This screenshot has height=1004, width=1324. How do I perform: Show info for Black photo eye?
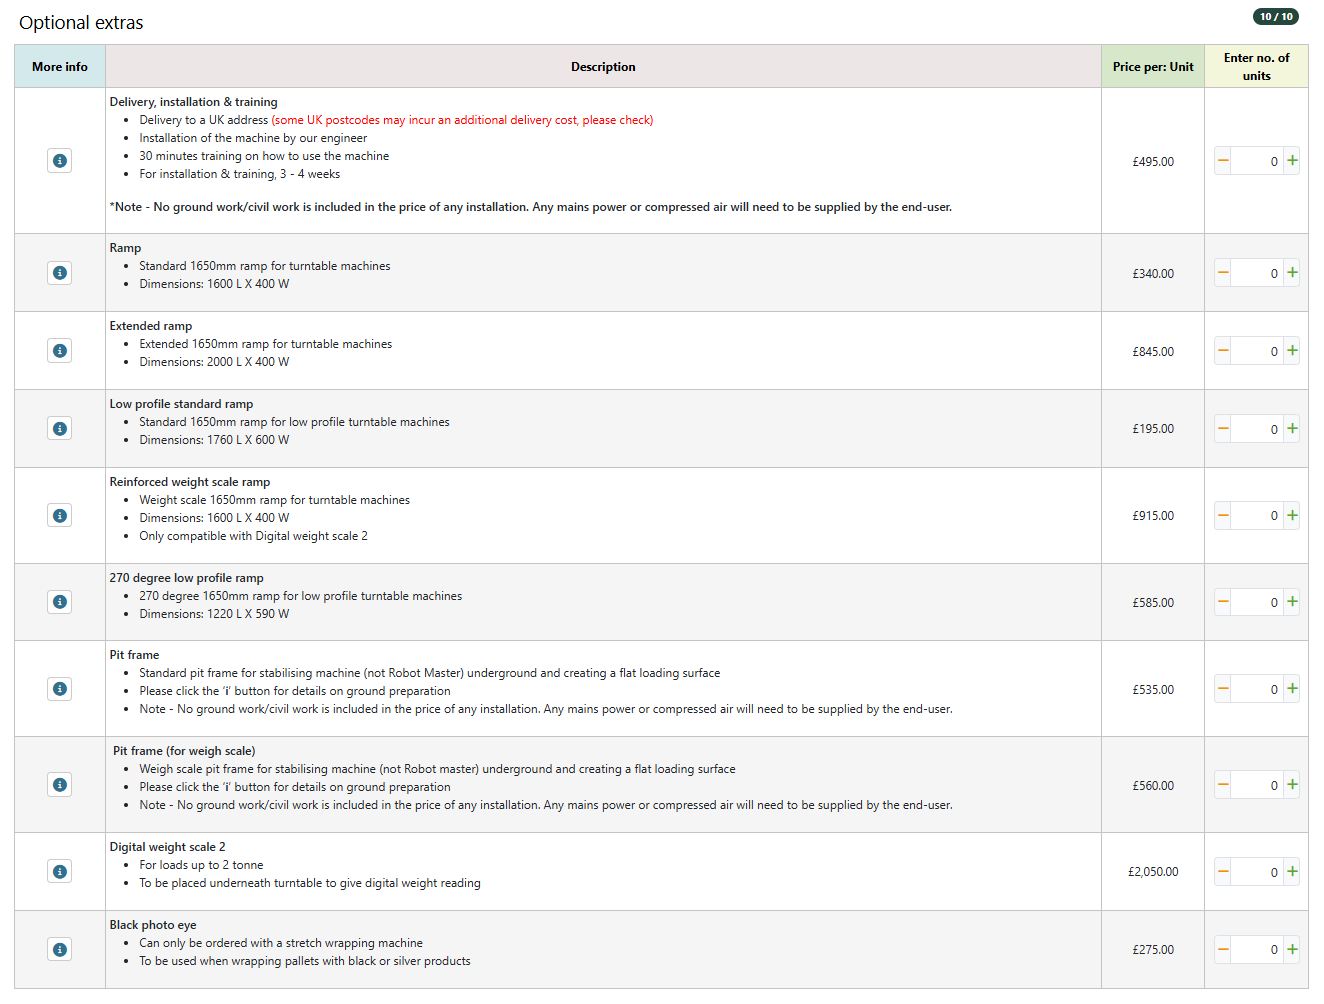pyautogui.click(x=60, y=950)
